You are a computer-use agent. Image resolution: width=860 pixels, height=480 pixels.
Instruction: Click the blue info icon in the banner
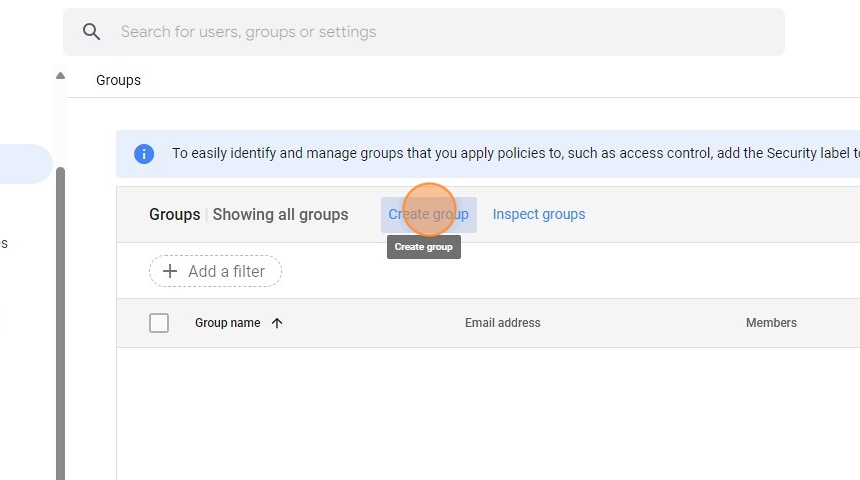pyautogui.click(x=144, y=154)
